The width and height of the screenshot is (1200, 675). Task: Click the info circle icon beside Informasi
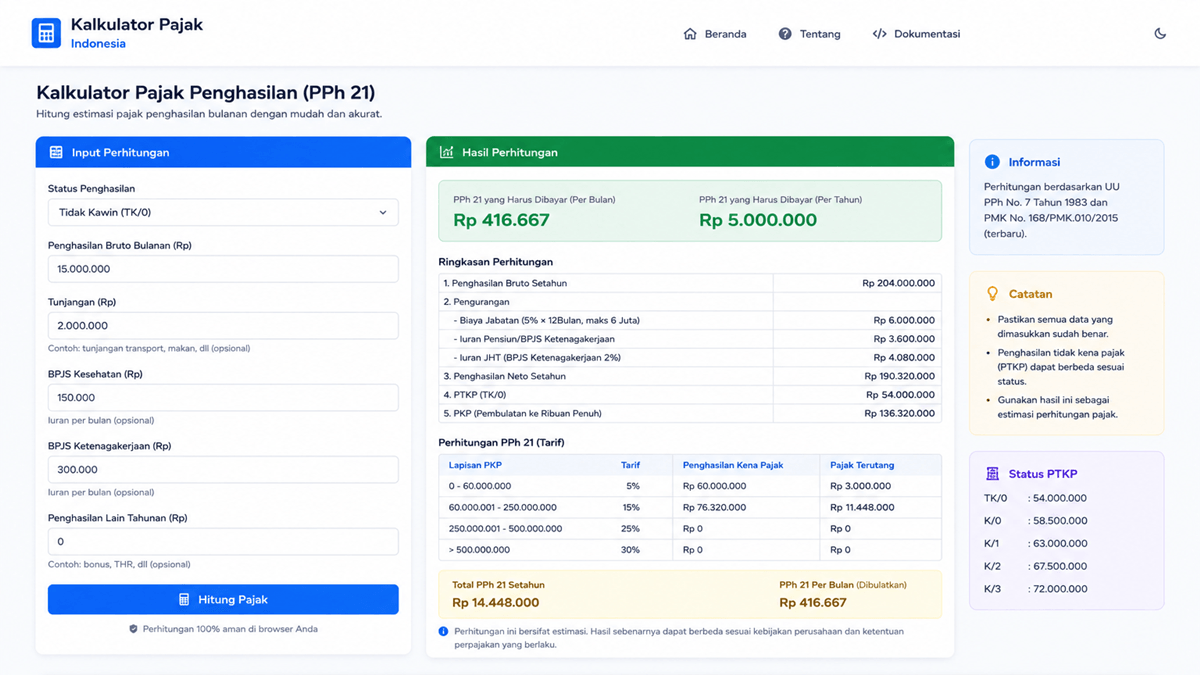coord(992,162)
